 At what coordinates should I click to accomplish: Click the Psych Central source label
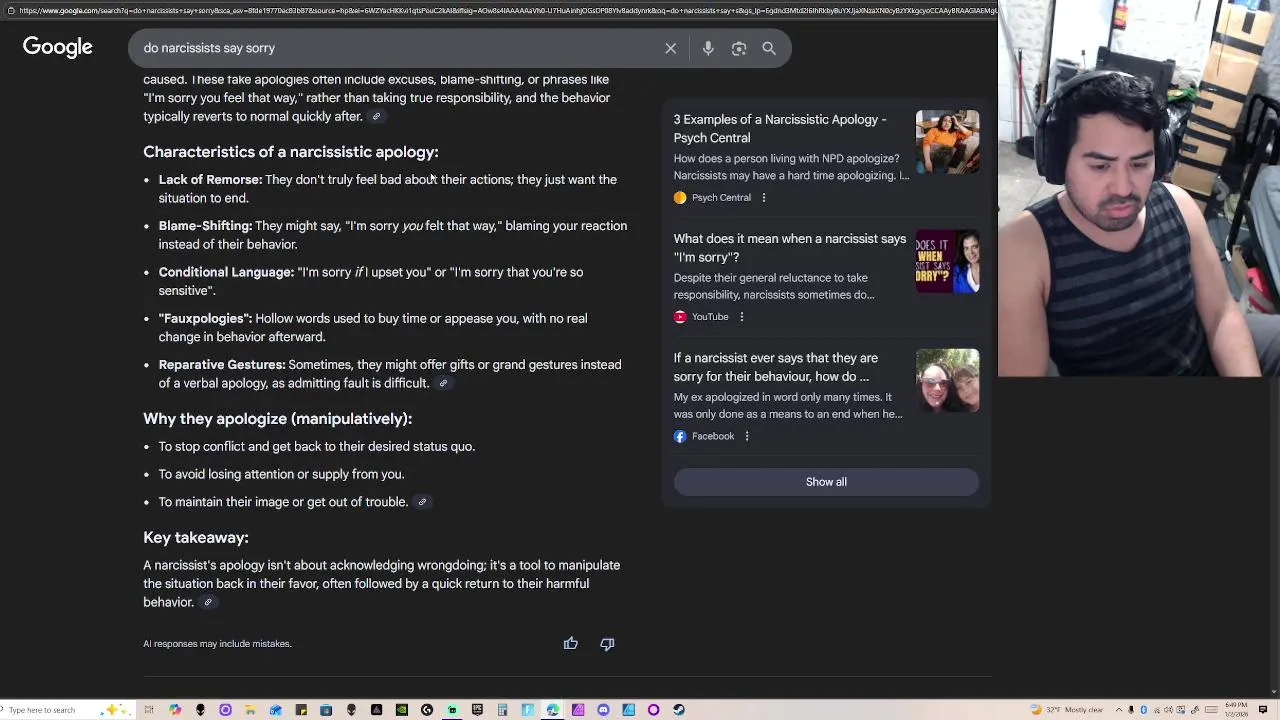[721, 198]
